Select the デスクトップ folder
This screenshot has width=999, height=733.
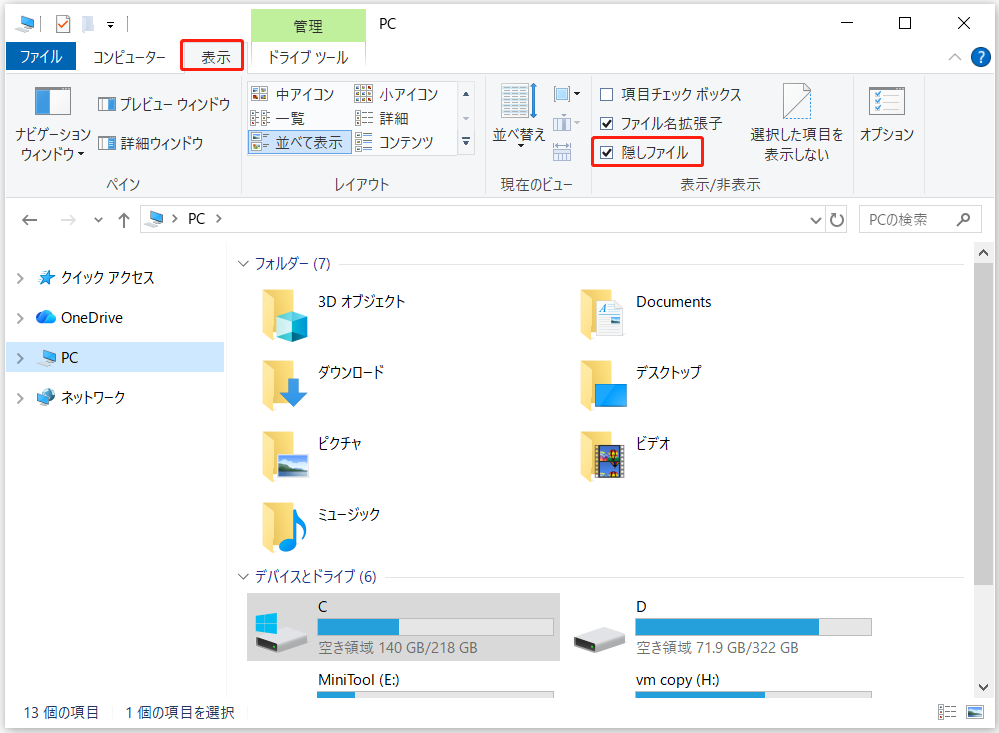pyautogui.click(x=641, y=385)
